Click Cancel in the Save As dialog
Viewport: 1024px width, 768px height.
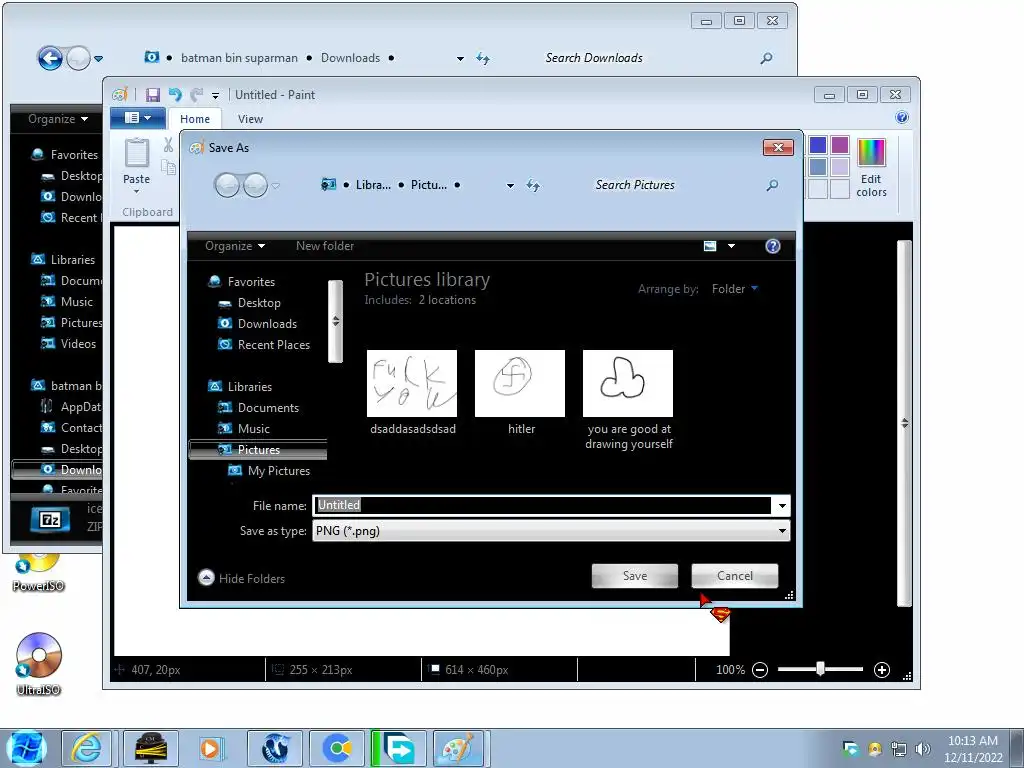(x=735, y=575)
